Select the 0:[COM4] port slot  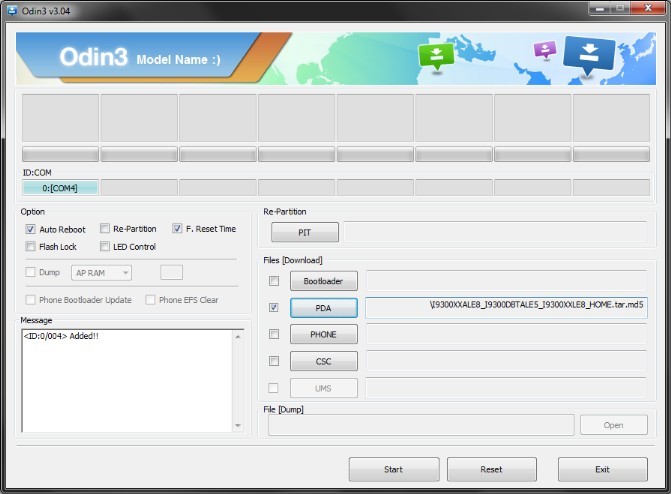pyautogui.click(x=60, y=188)
